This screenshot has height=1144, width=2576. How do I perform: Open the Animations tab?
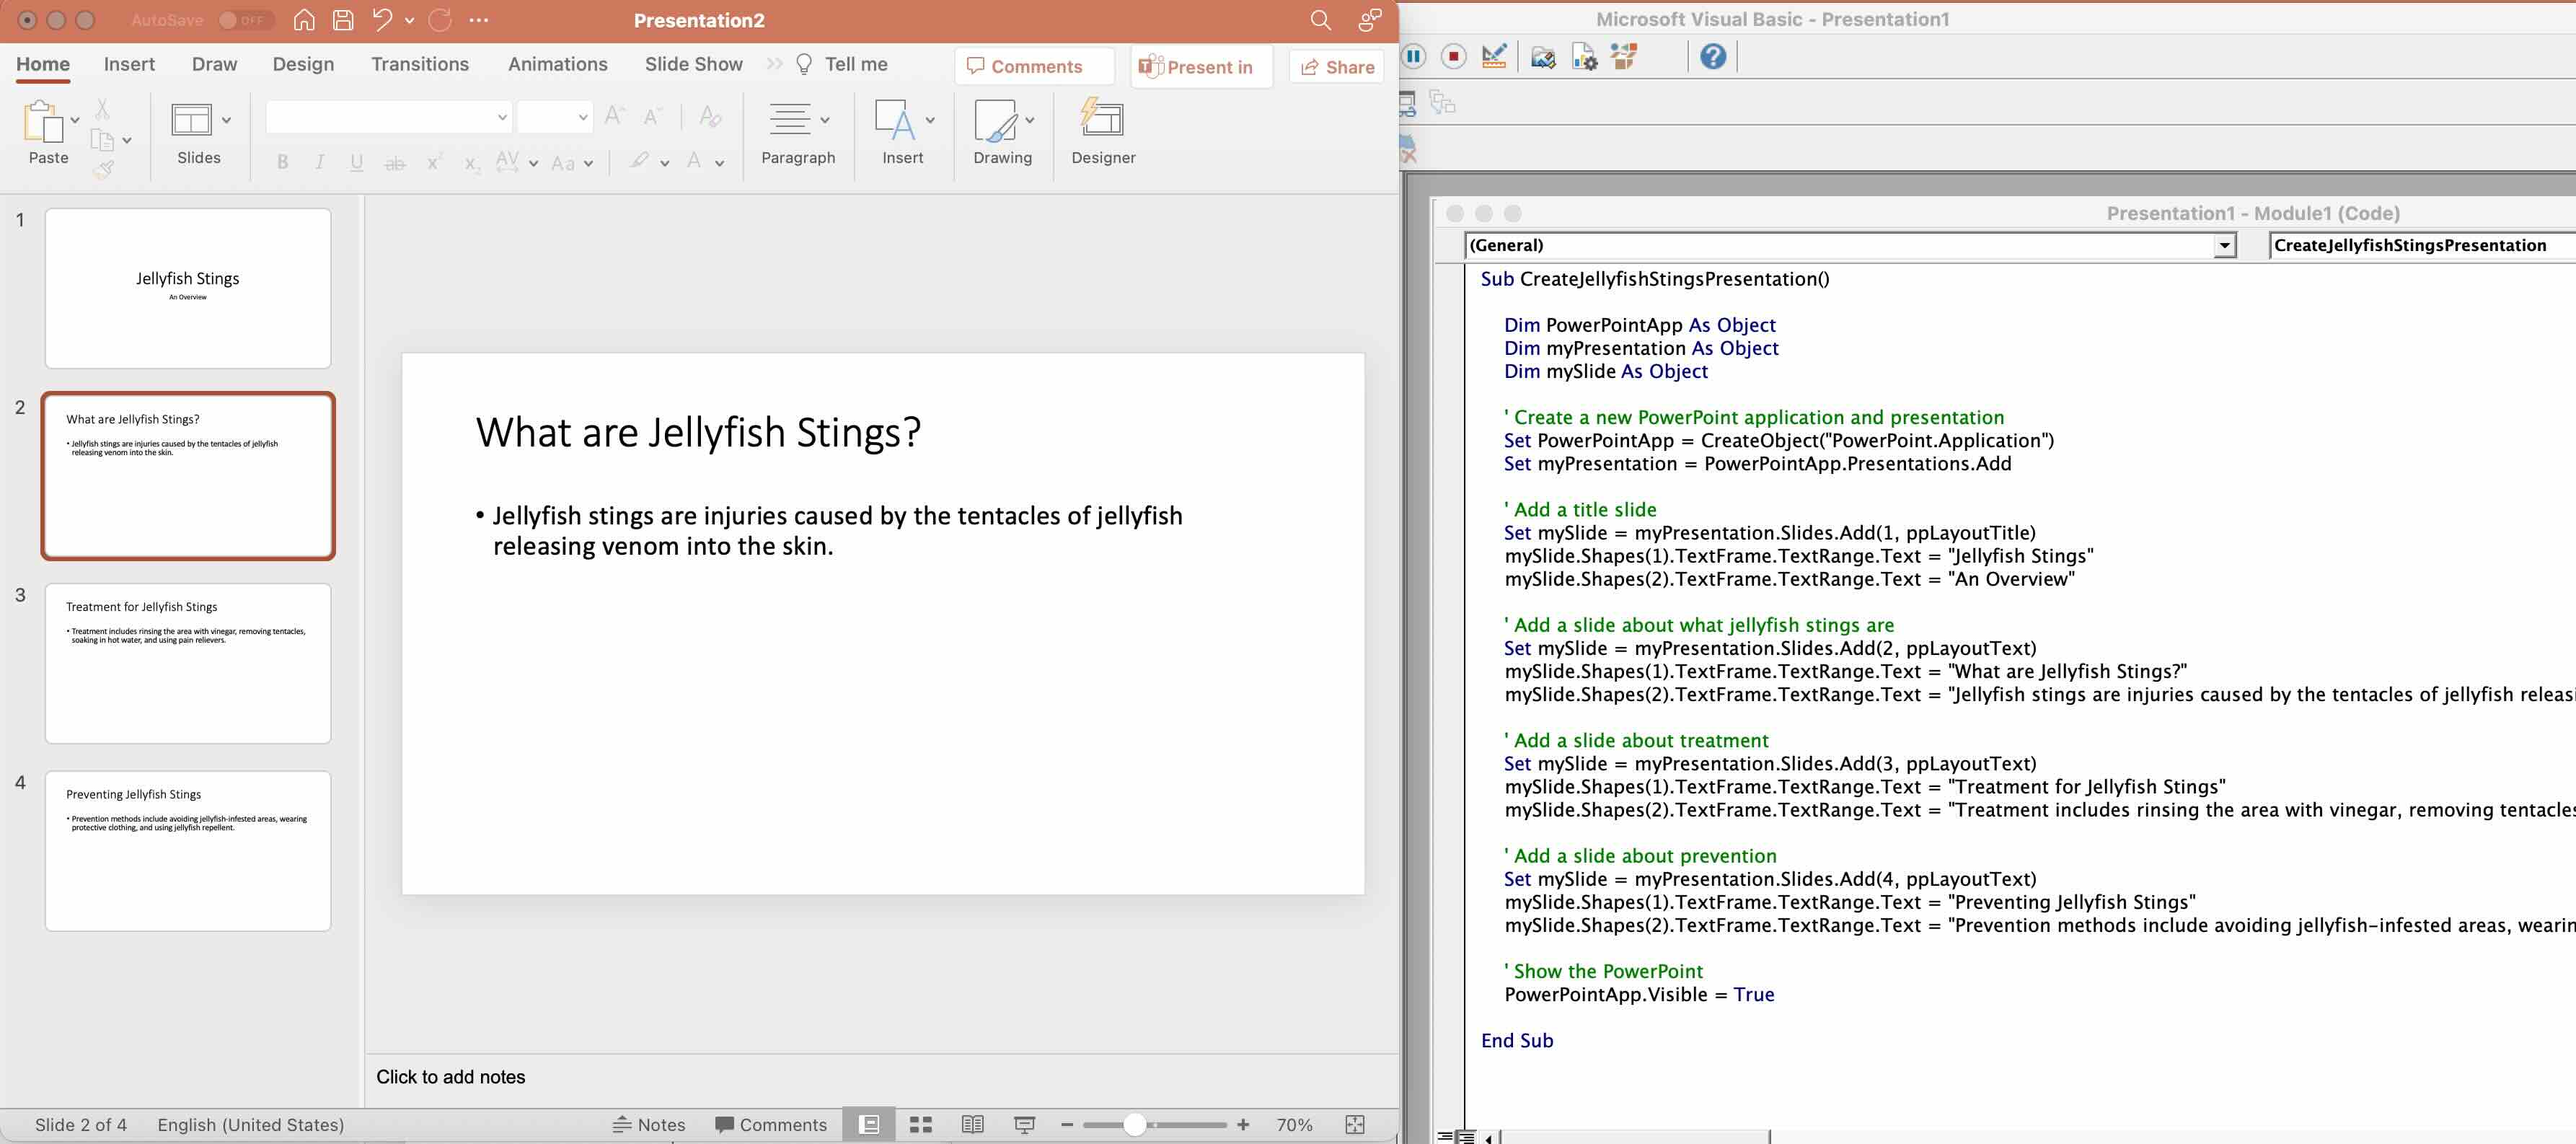pos(557,63)
